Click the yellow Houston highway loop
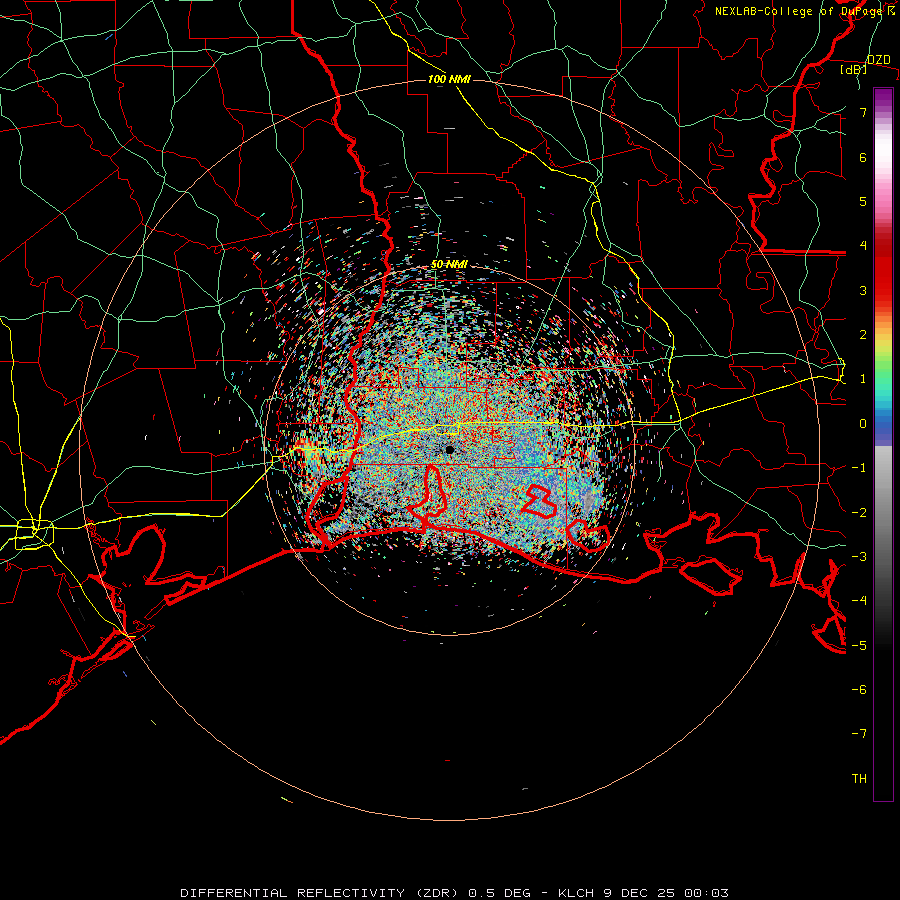 pyautogui.click(x=35, y=533)
